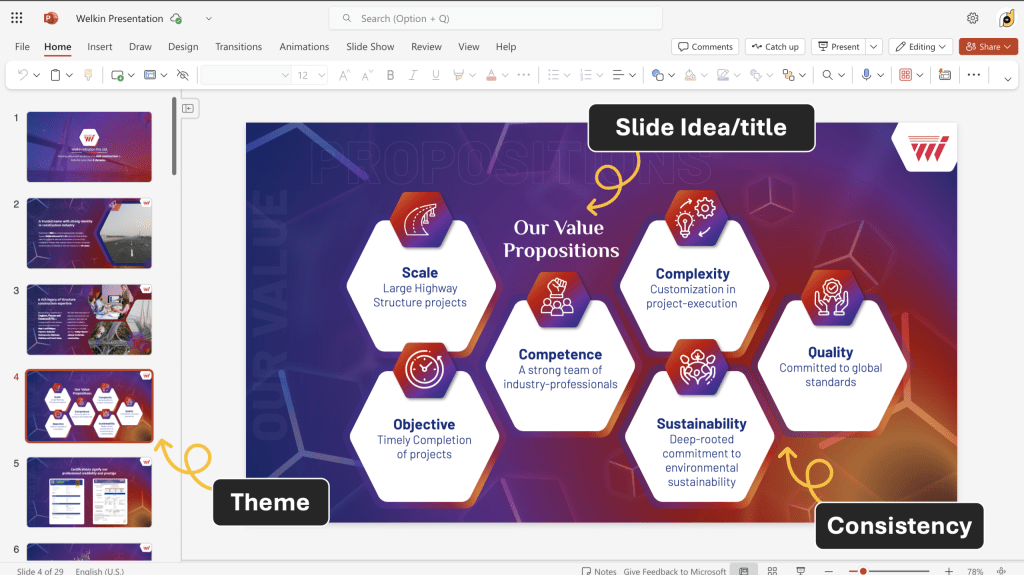Open the settings gear icon
The width and height of the screenshot is (1024, 575).
tap(972, 18)
